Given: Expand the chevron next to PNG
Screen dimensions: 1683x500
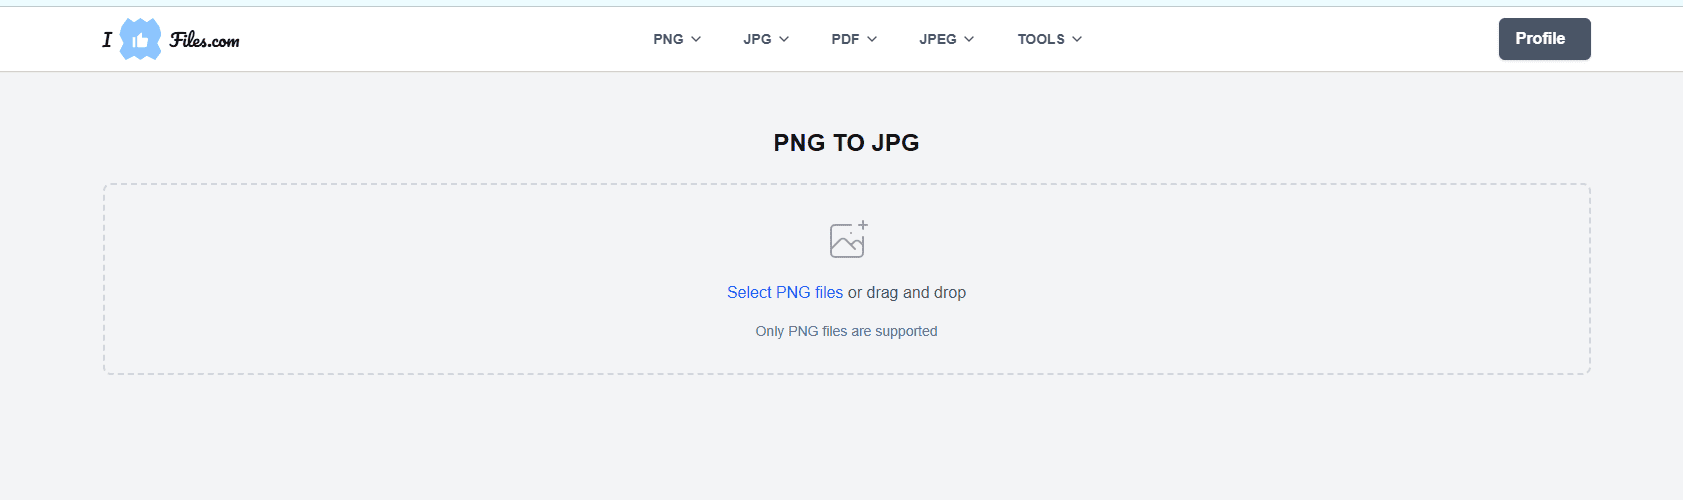Looking at the screenshot, I should point(696,39).
